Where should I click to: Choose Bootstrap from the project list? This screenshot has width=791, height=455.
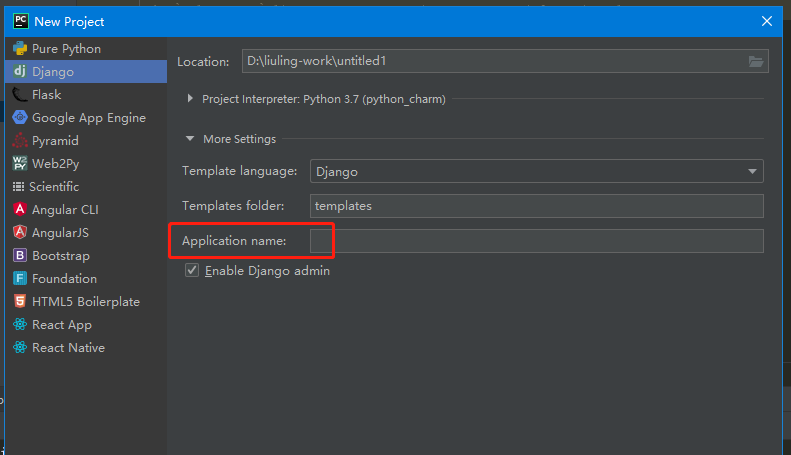pos(62,256)
